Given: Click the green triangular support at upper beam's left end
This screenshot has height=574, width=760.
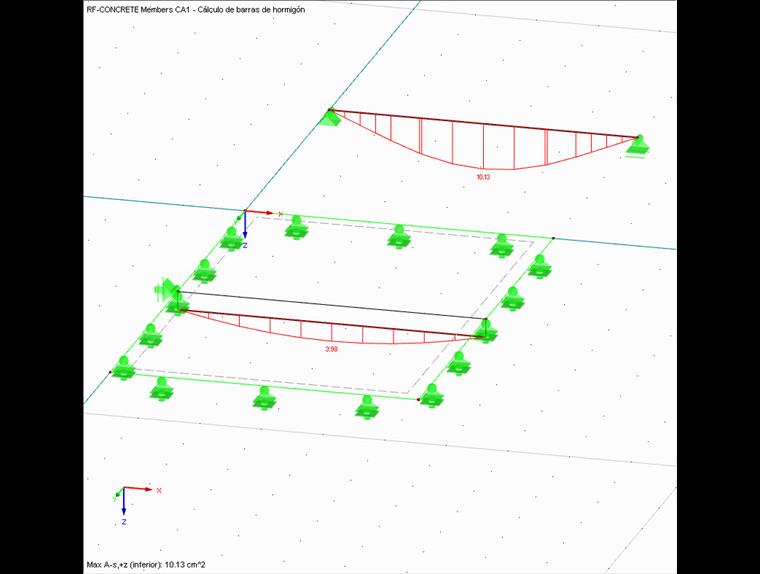Looking at the screenshot, I should coord(330,119).
